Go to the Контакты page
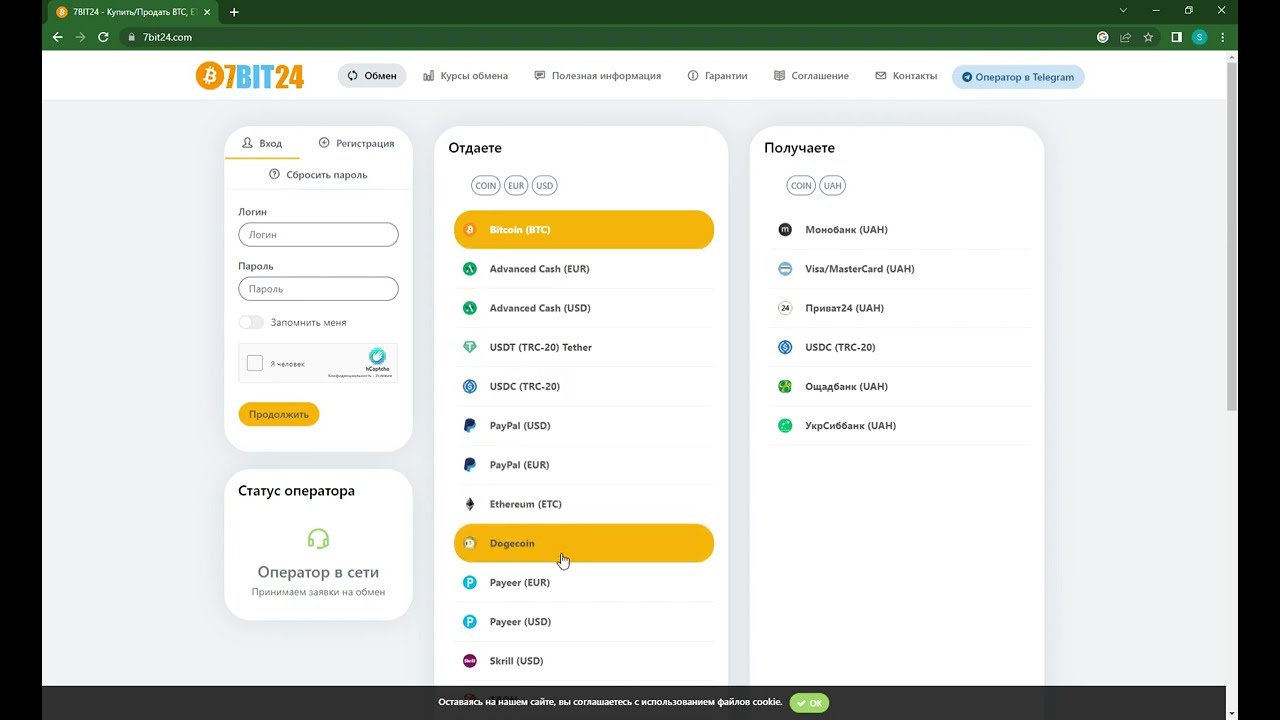Screen dimensions: 1280x720 (906, 76)
